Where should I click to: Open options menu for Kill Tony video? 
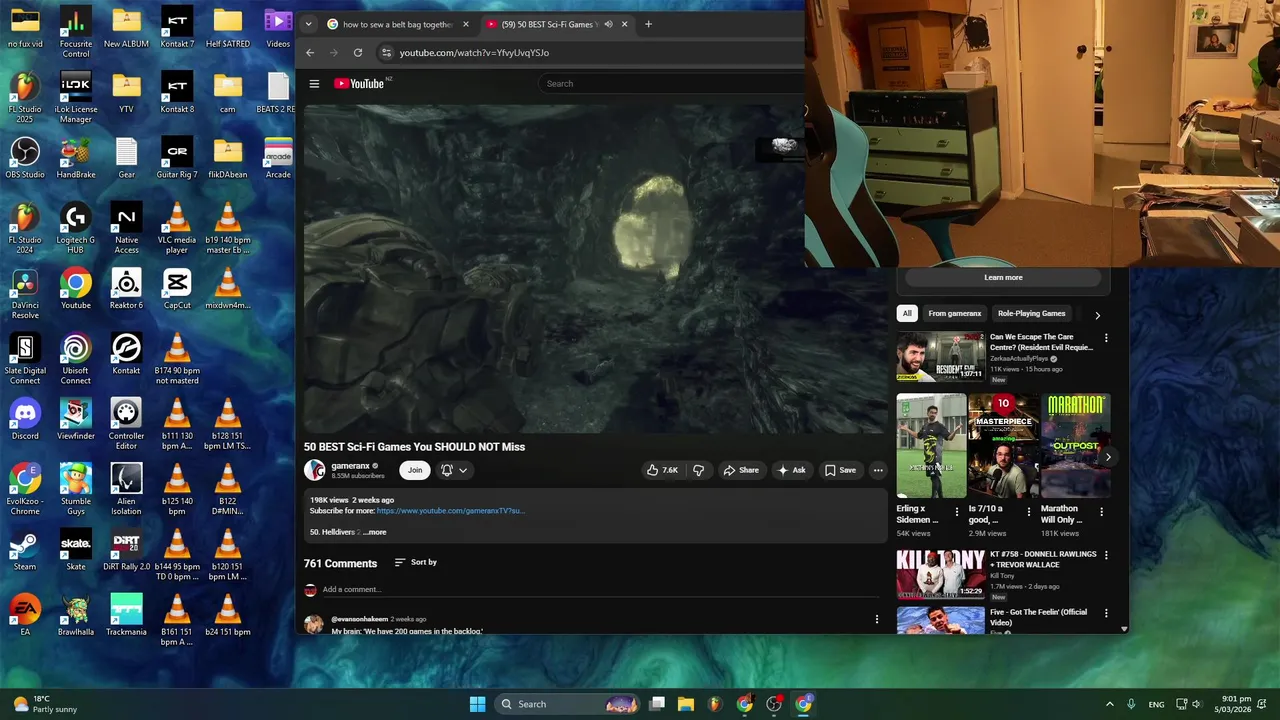pos(1106,556)
